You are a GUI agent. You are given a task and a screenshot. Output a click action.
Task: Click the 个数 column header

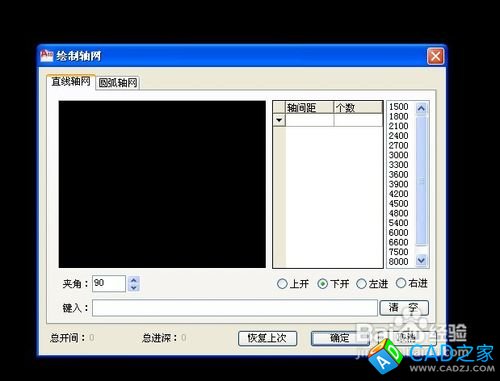(358, 108)
